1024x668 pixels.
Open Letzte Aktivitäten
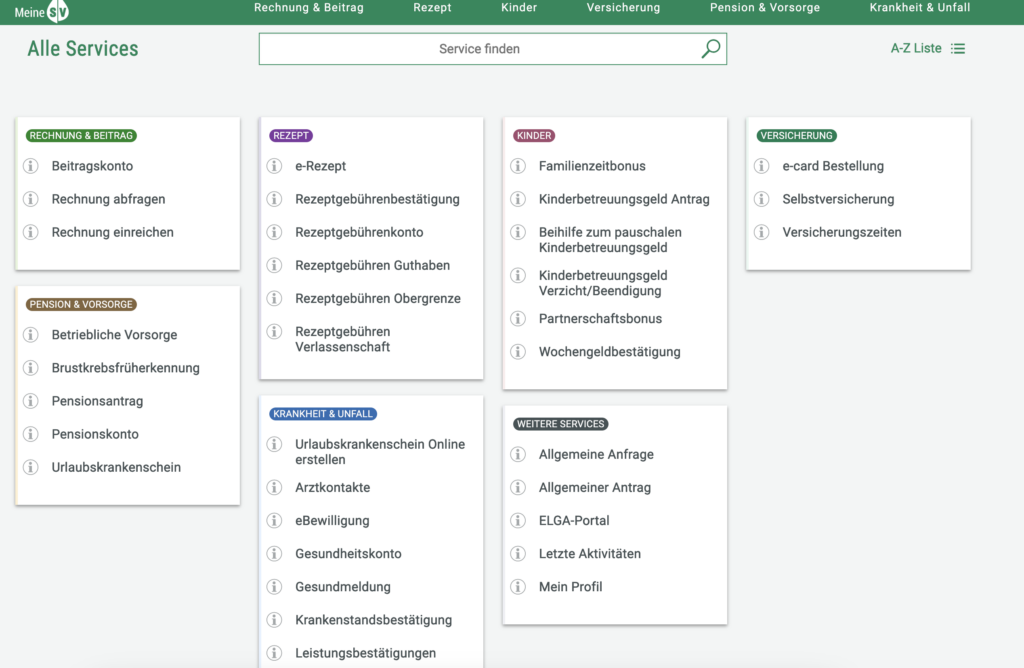click(590, 554)
